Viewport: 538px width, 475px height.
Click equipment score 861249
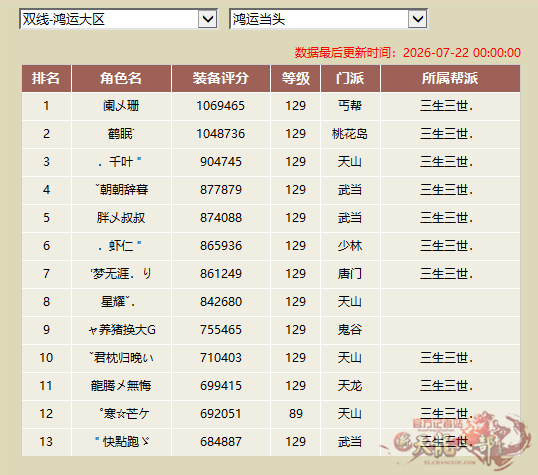[x=221, y=274]
